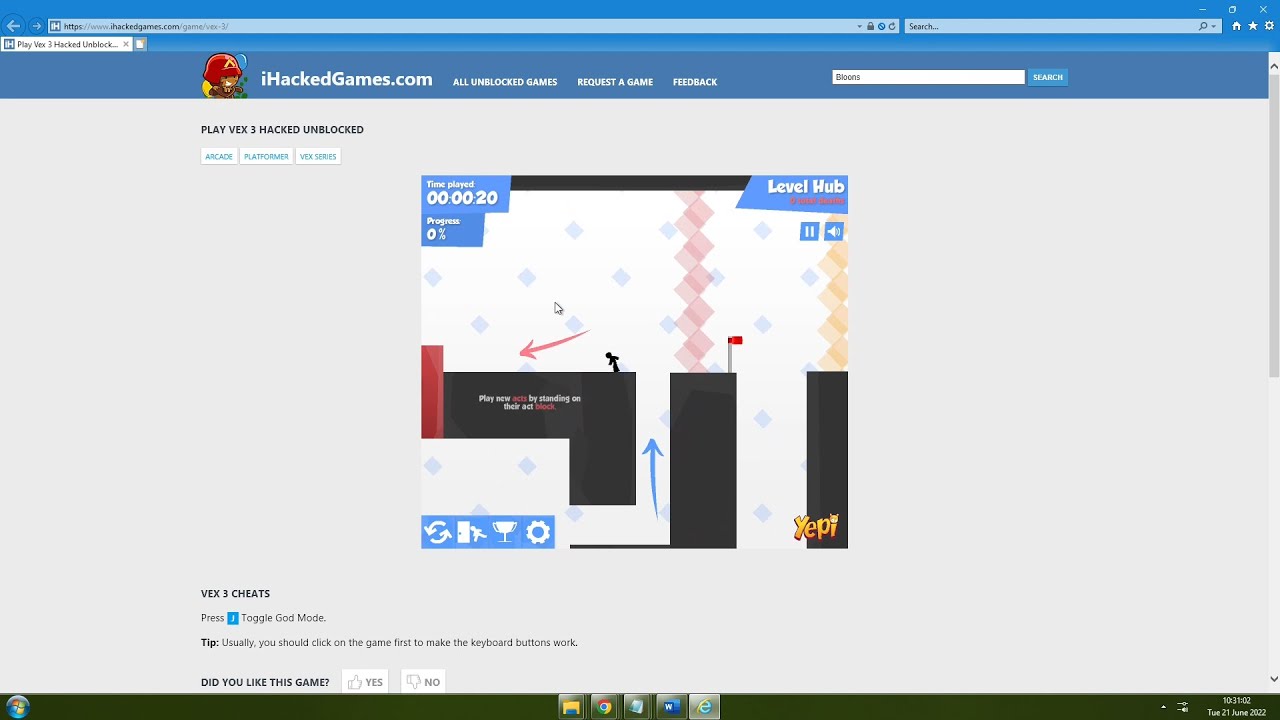The image size is (1280, 720).
Task: Open the Arcade category tag
Action: tap(219, 156)
